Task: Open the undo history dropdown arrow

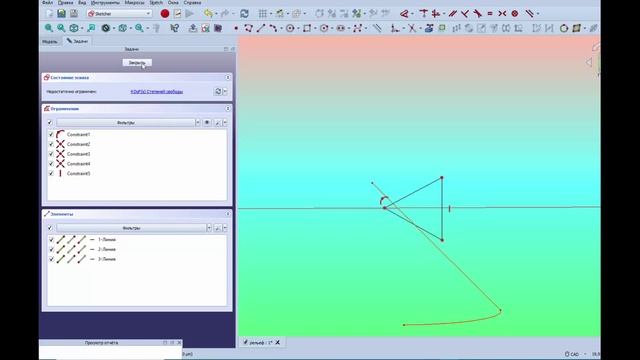Action: pos(216,13)
